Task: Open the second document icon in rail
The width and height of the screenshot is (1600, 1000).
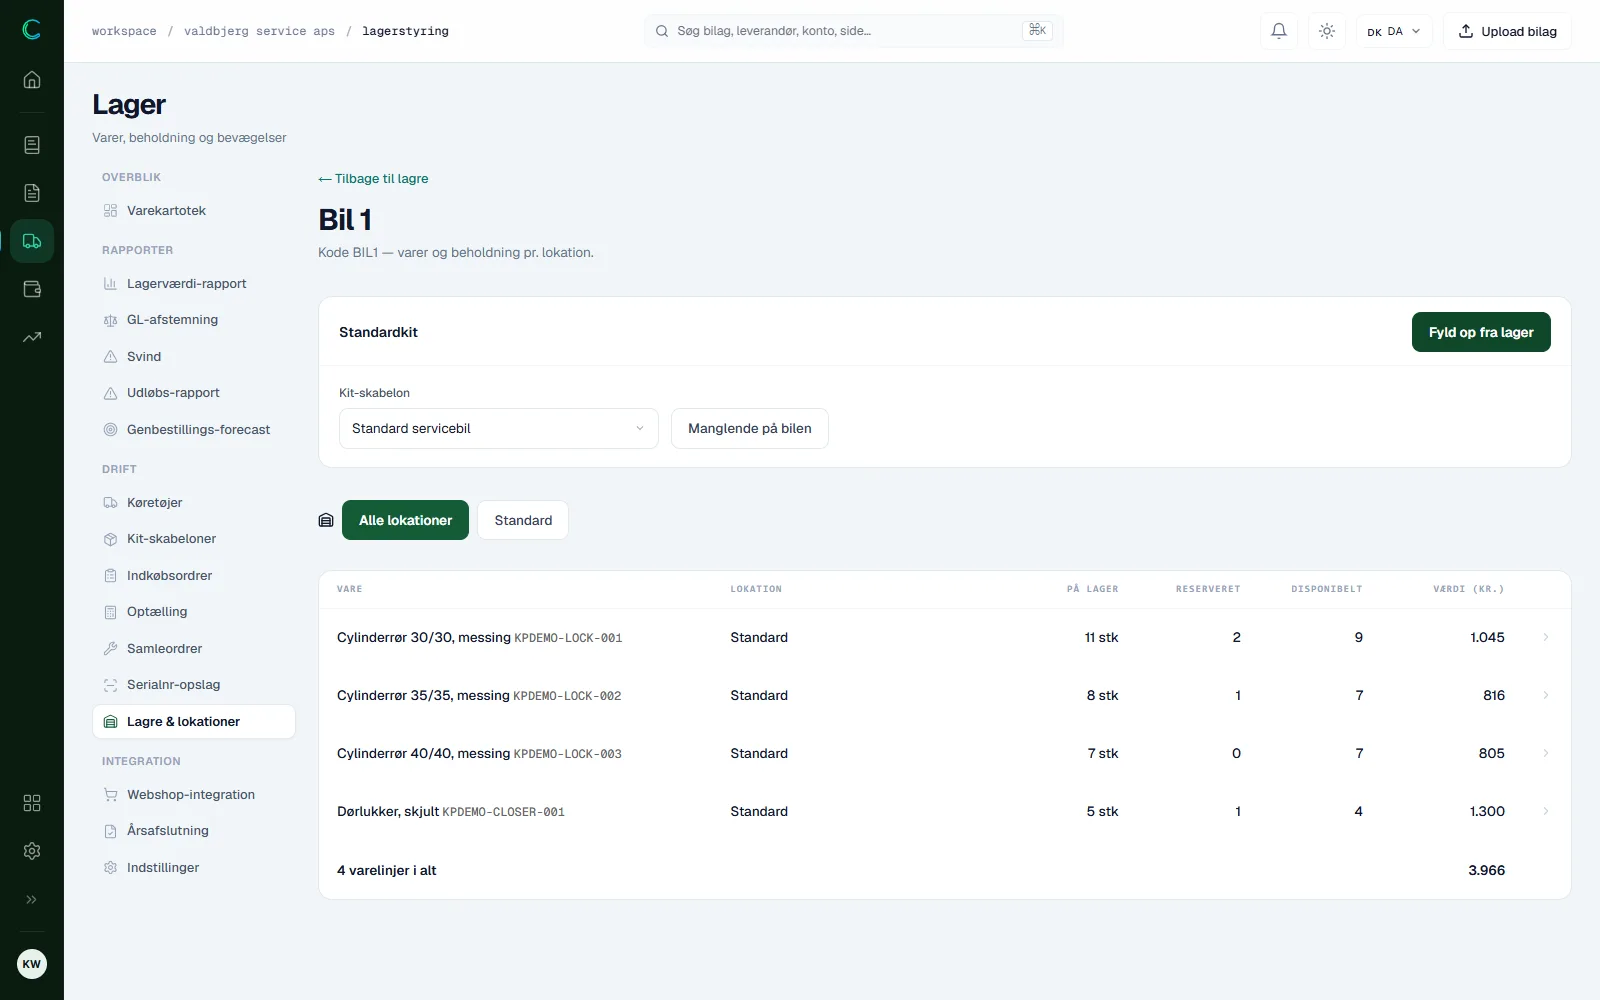Action: tap(32, 193)
